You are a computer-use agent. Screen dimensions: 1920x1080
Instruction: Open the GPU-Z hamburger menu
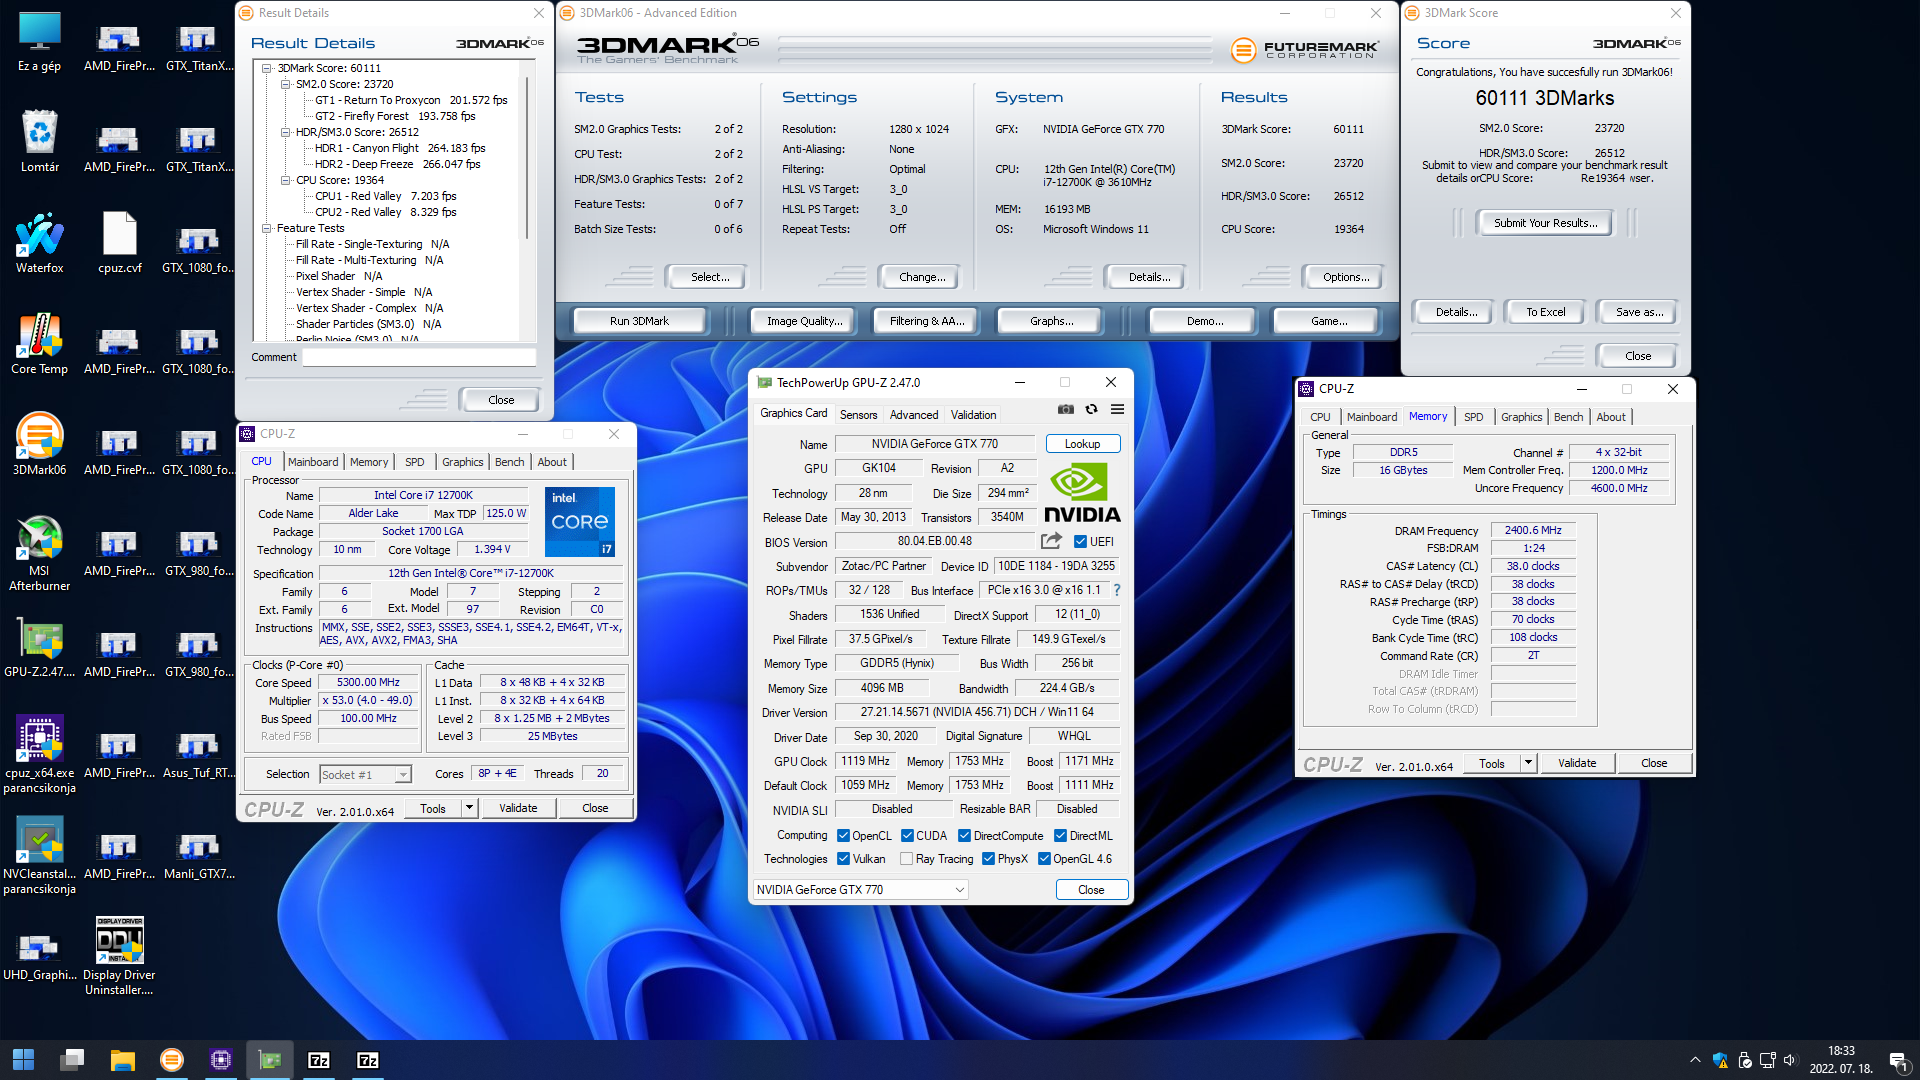click(x=1118, y=409)
